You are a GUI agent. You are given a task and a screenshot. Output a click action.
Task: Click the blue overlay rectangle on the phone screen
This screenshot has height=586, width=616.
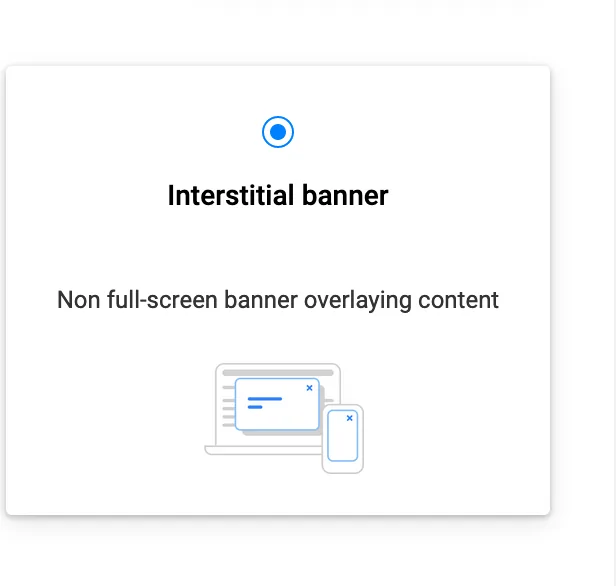(342, 438)
